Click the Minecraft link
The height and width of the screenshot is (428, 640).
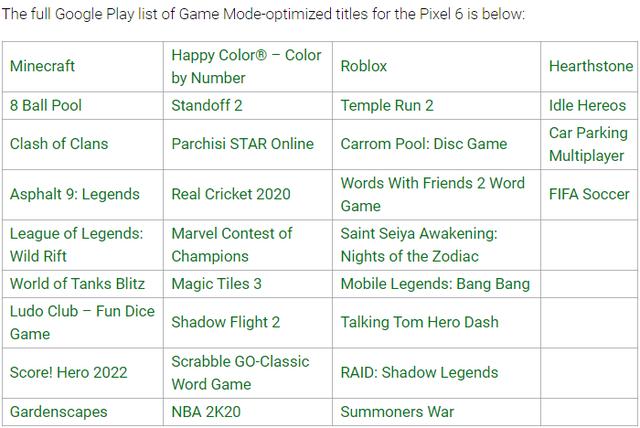[x=42, y=66]
